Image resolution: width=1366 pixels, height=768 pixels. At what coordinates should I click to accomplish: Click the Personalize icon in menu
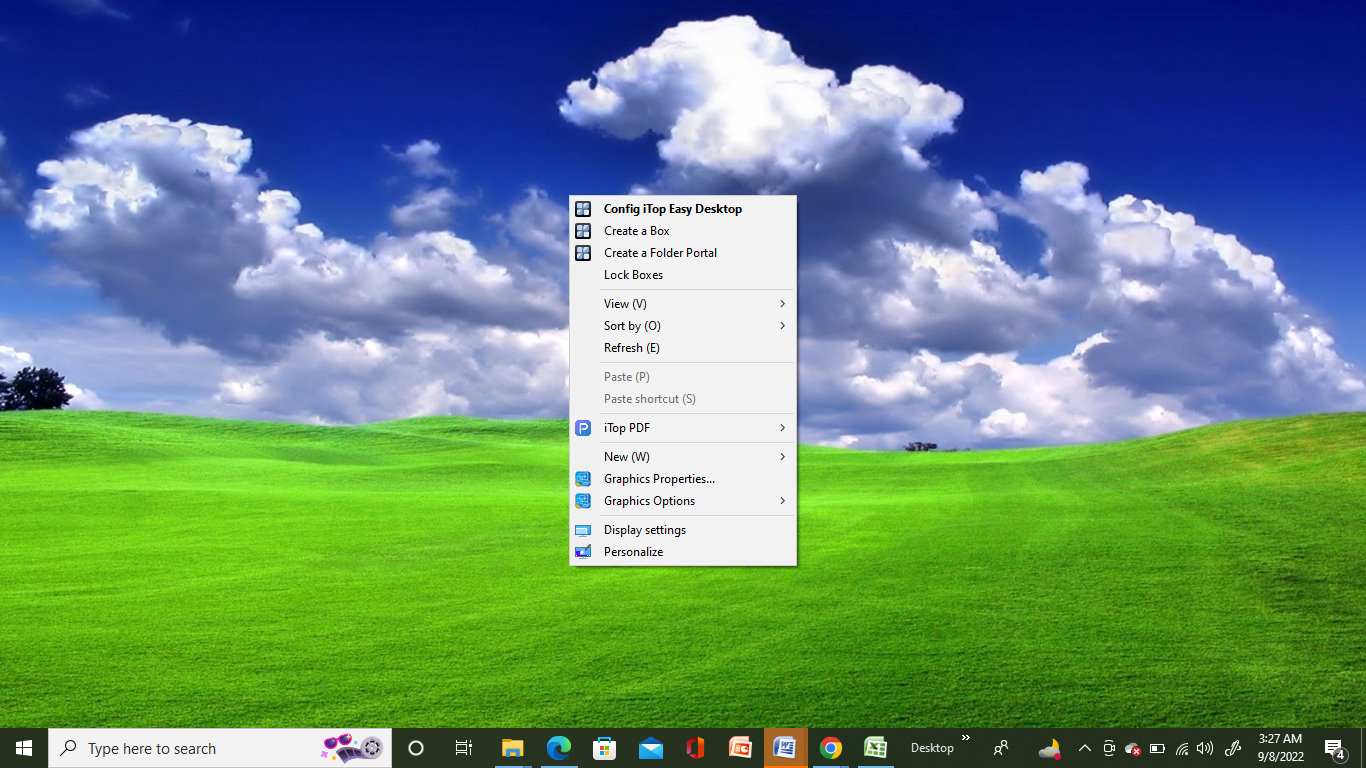pyautogui.click(x=583, y=552)
